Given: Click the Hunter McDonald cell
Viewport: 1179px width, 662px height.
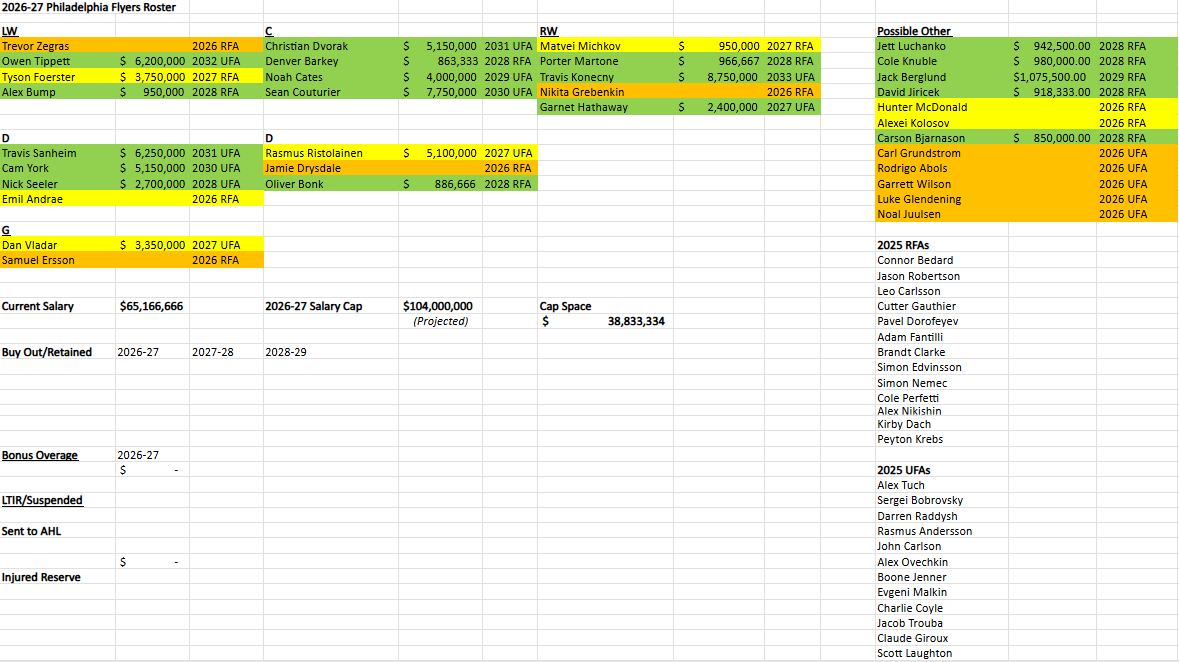Looking at the screenshot, I should (942, 107).
